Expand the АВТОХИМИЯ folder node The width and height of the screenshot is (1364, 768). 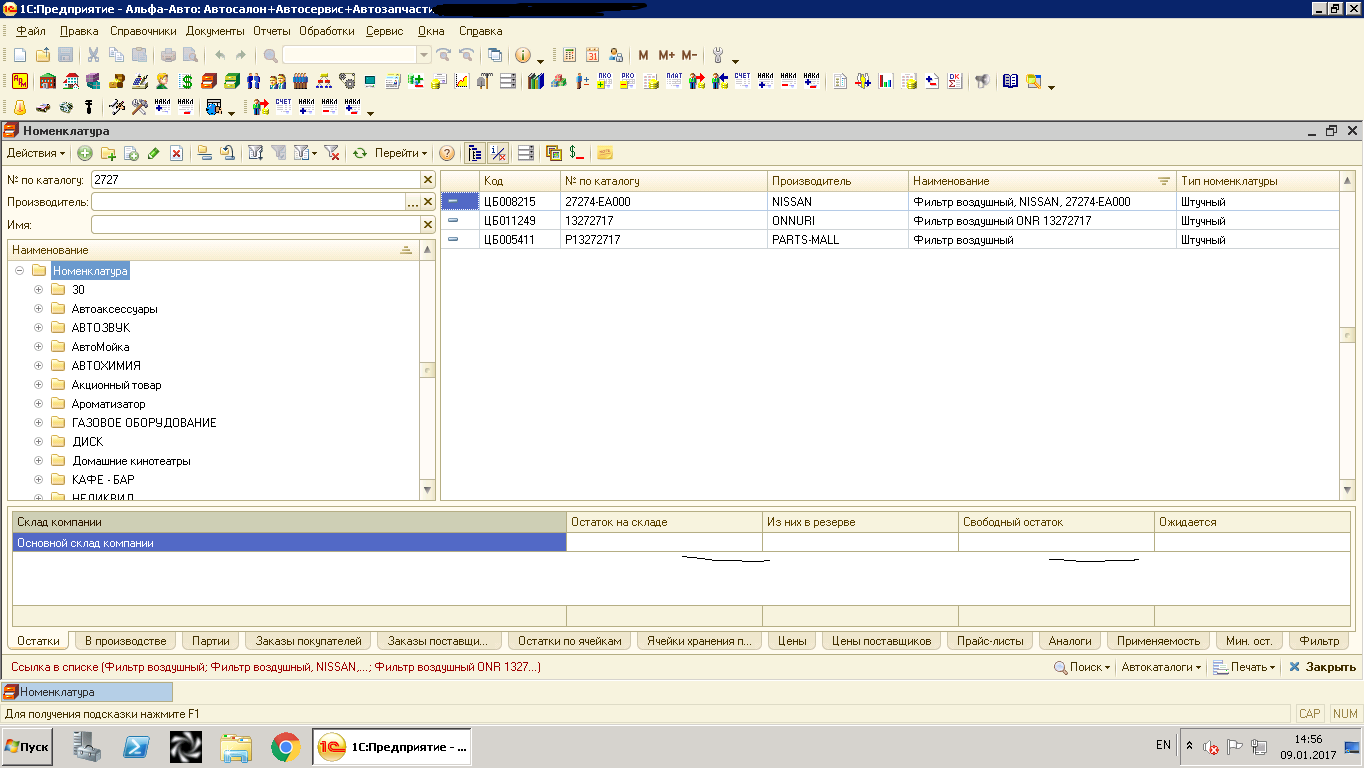pyautogui.click(x=39, y=366)
